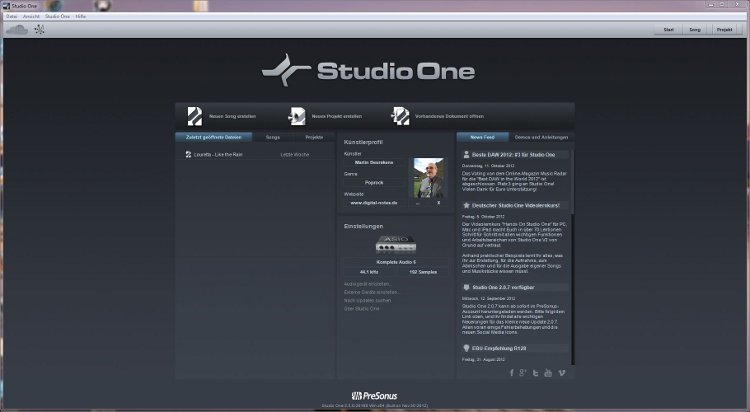Switch to the Song page button
The width and height of the screenshot is (750, 412).
695,30
